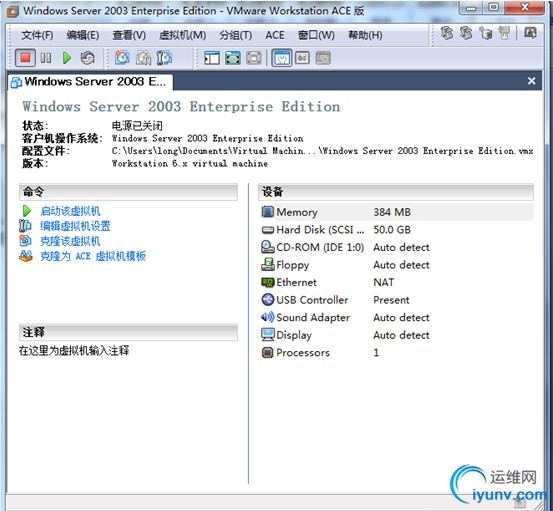This screenshot has width=553, height=511.
Task: Toggle the sidebar panel toolbar icon
Action: pos(212,58)
